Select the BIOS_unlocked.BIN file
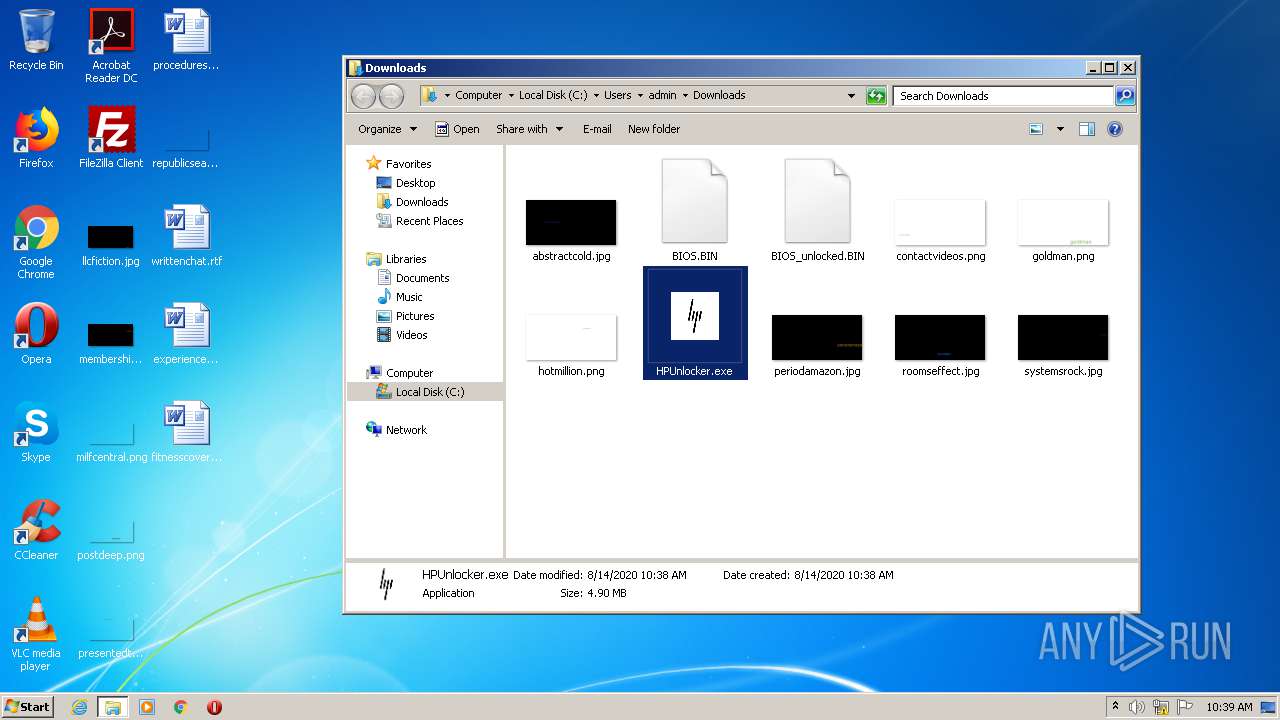 (x=817, y=211)
